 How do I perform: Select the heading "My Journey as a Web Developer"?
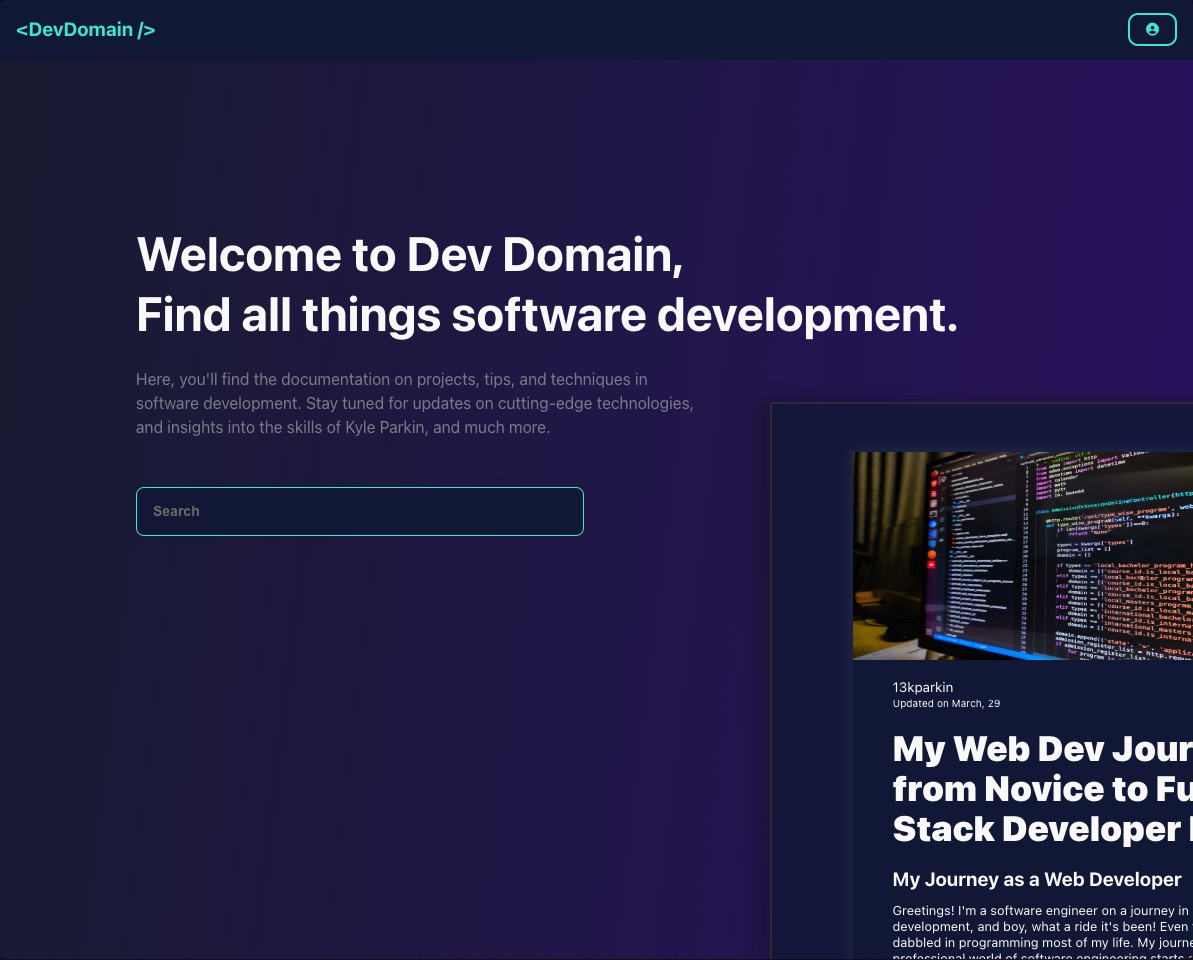(1037, 879)
